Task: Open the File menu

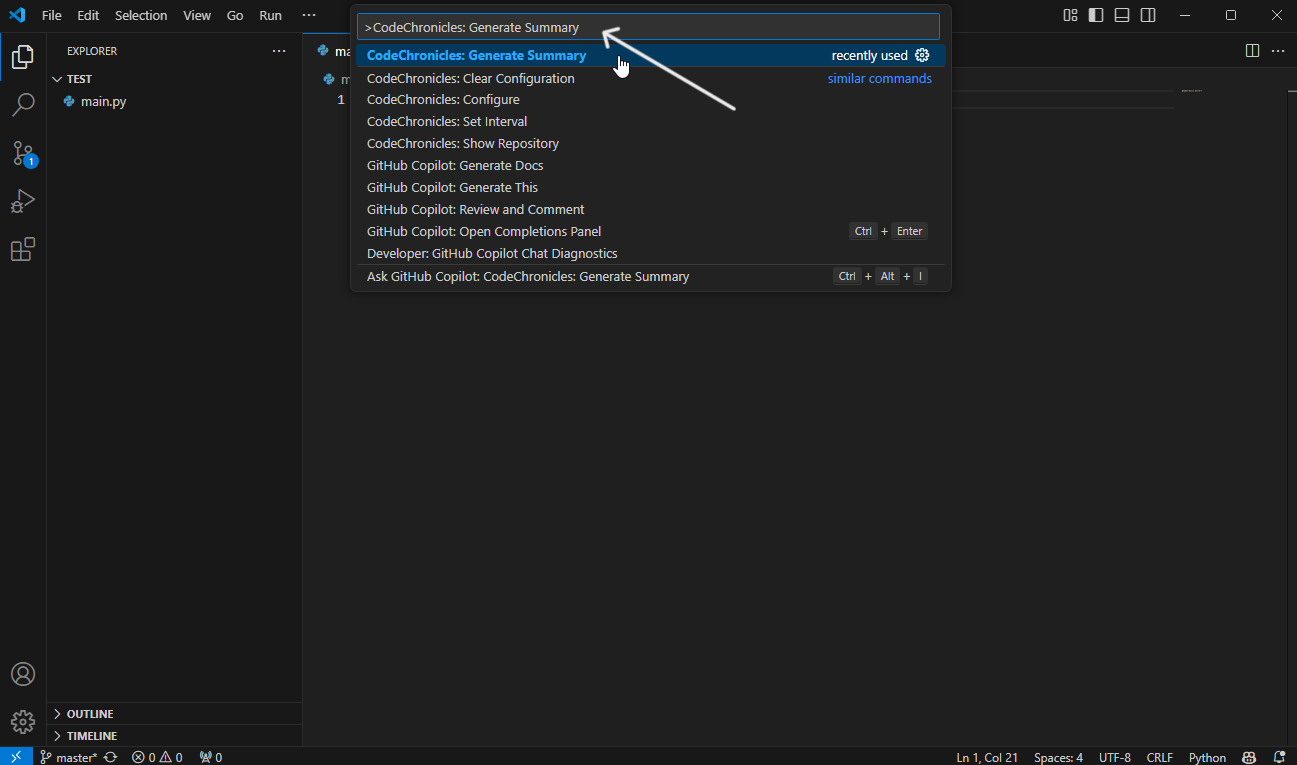Action: tap(52, 15)
